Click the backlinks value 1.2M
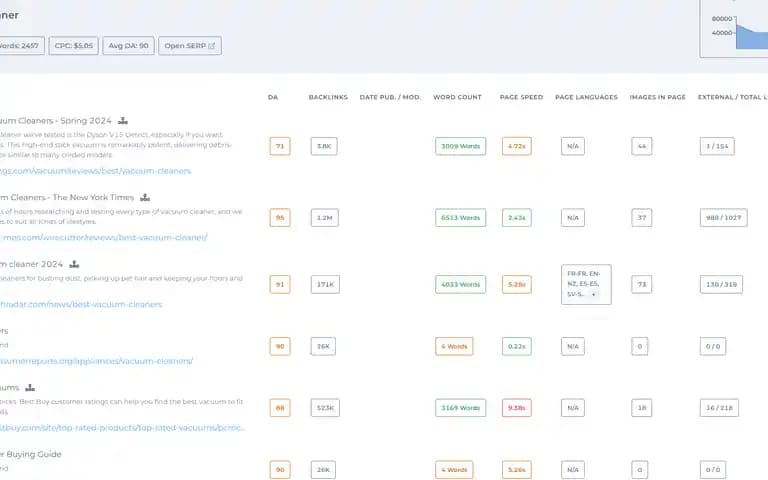This screenshot has width=768, height=480. (324, 217)
